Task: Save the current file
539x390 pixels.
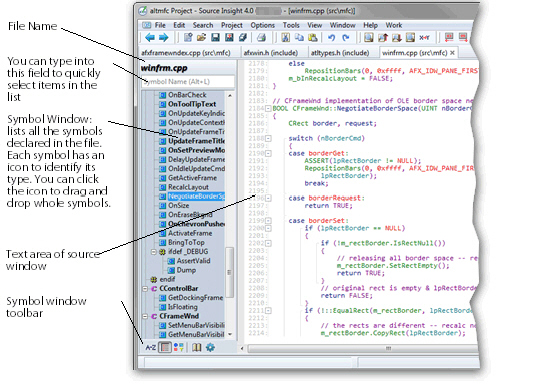Action: [x=215, y=37]
